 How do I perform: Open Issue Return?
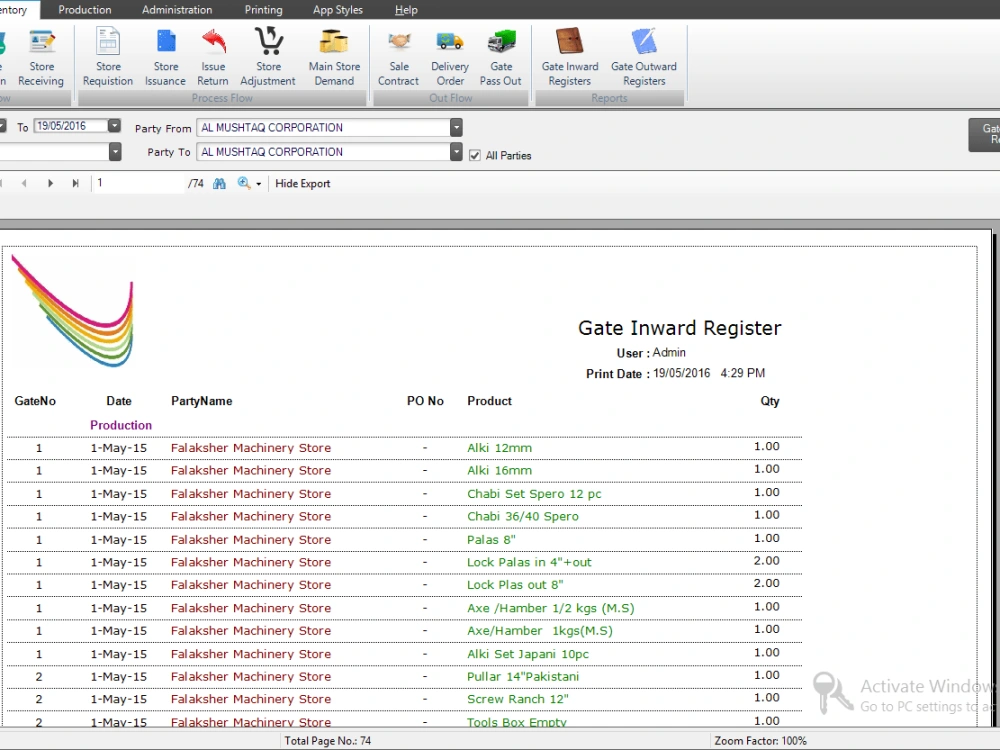click(213, 57)
